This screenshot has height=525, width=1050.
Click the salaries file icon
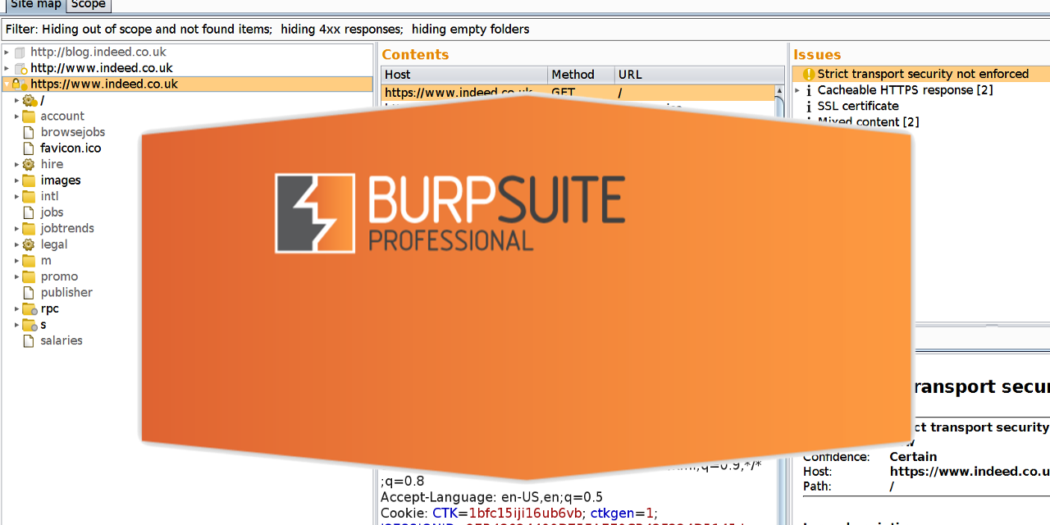(x=29, y=341)
